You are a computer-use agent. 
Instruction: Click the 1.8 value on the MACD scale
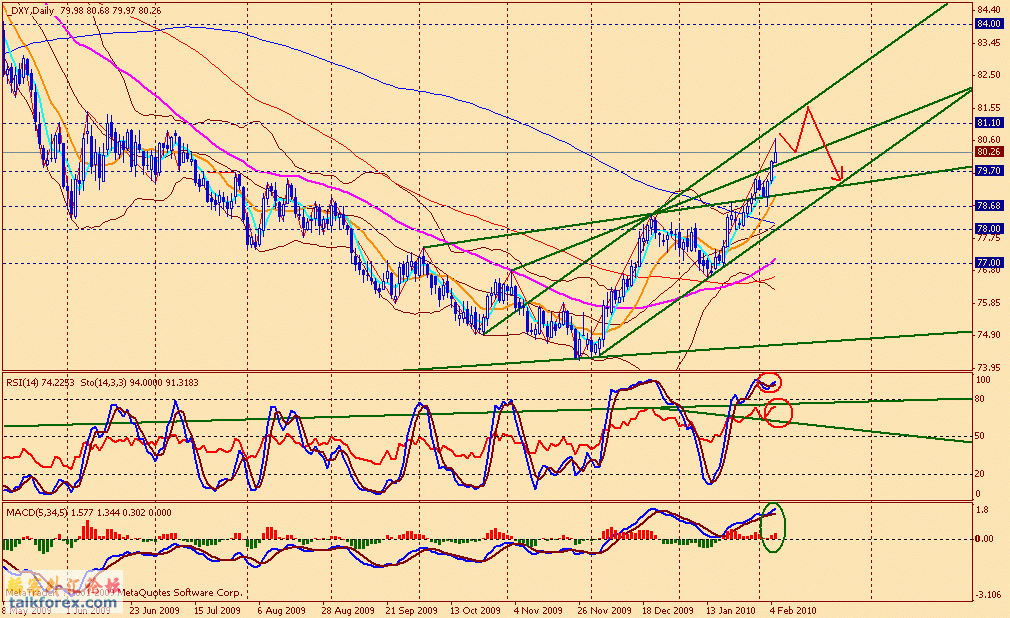[x=982, y=510]
